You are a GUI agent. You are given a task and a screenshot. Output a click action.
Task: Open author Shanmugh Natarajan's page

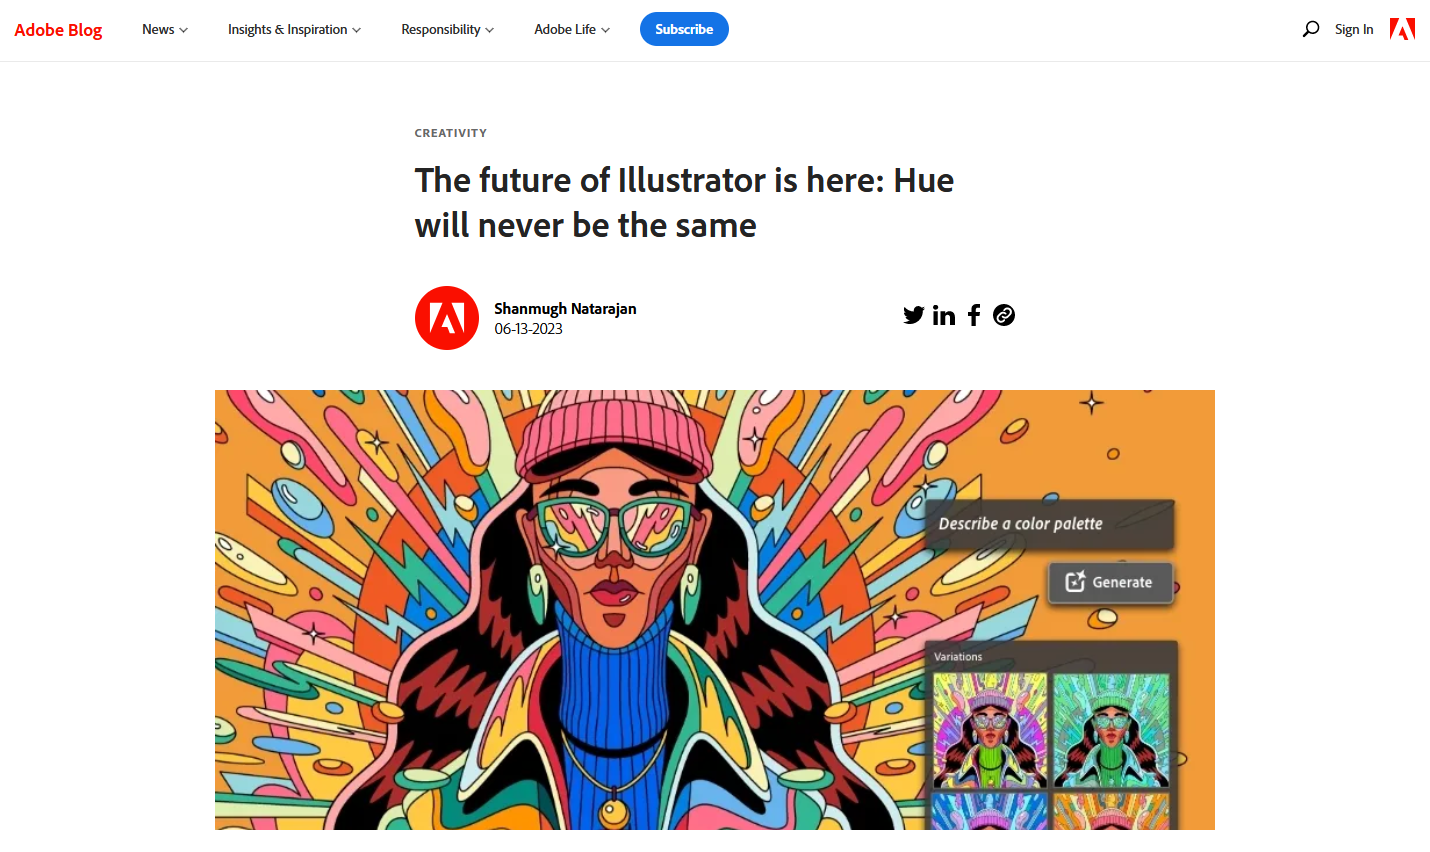point(565,308)
